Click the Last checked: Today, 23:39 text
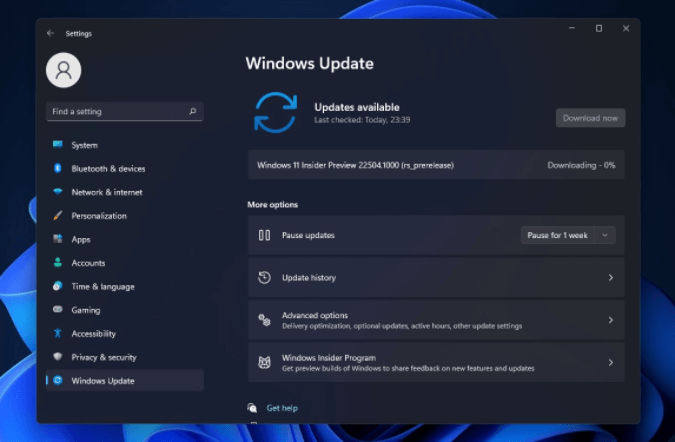Image resolution: width=675 pixels, height=442 pixels. pyautogui.click(x=362, y=120)
